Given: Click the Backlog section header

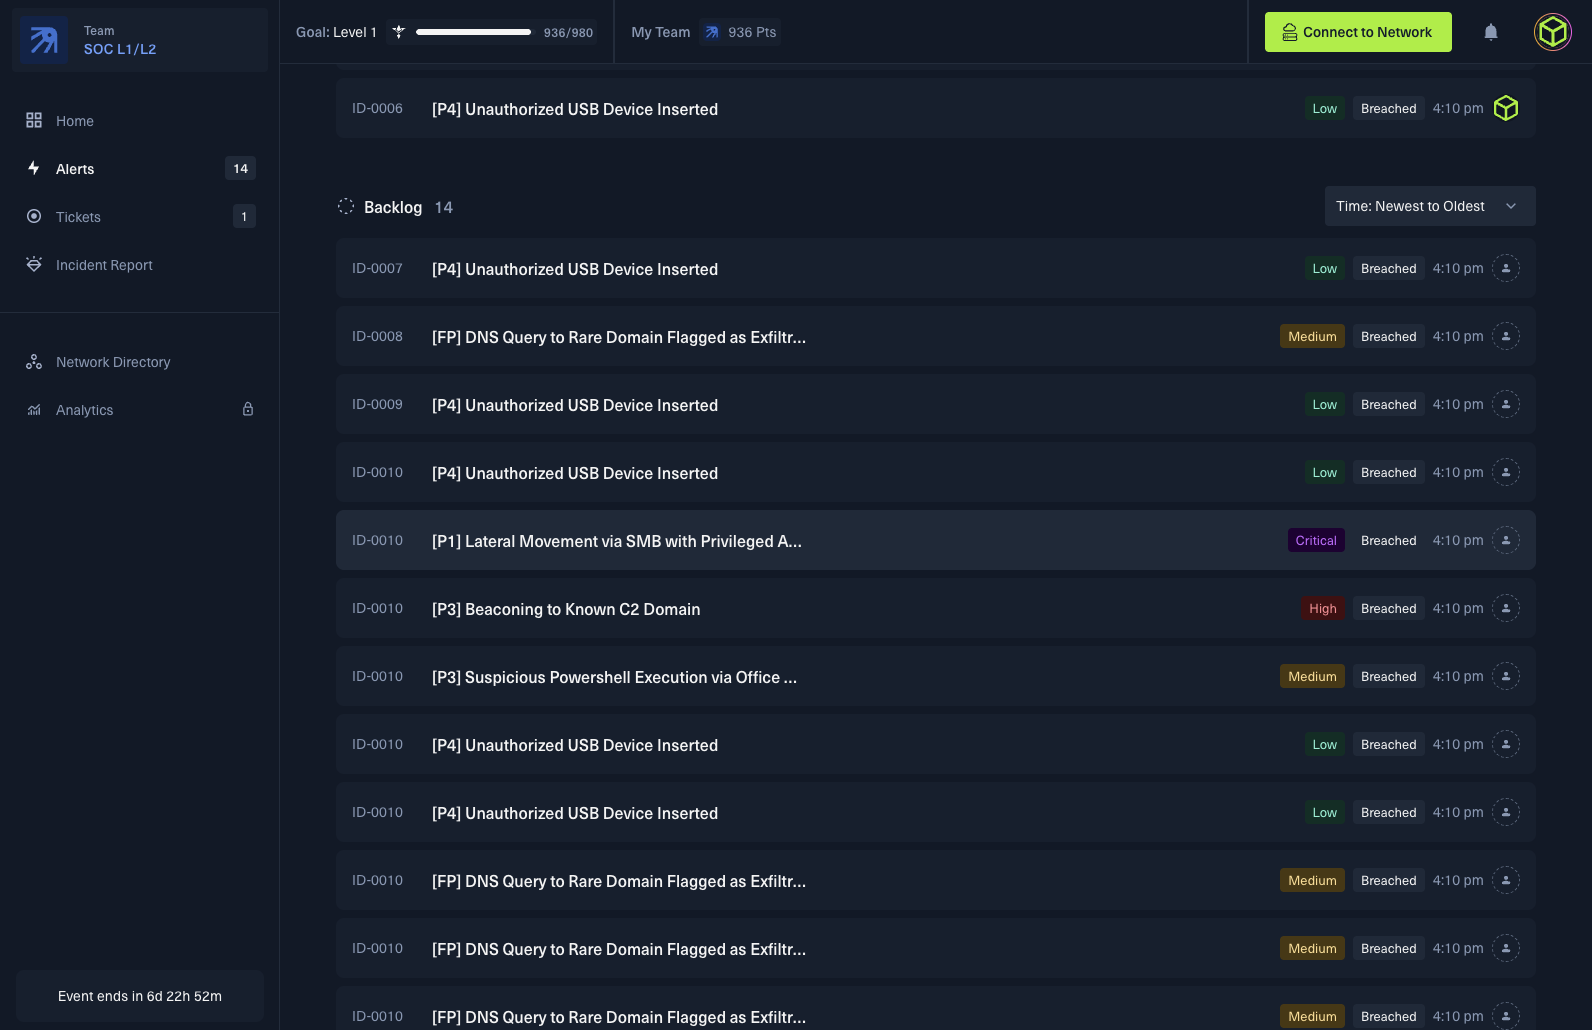Looking at the screenshot, I should pyautogui.click(x=393, y=207).
